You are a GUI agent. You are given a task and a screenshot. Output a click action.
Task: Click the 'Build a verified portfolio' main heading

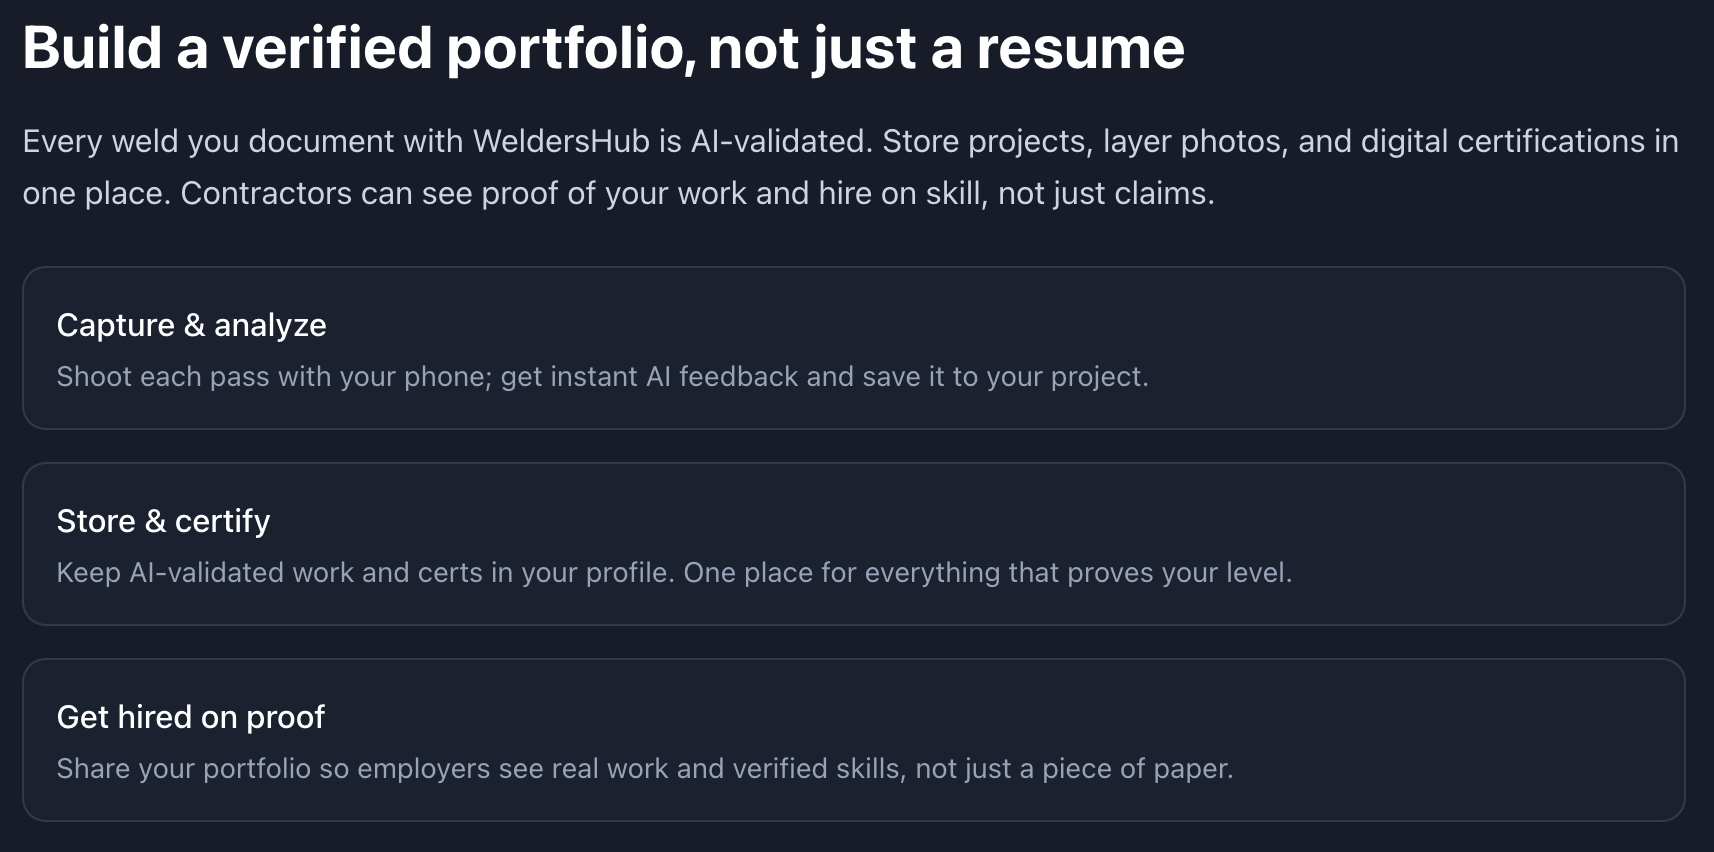coord(602,48)
